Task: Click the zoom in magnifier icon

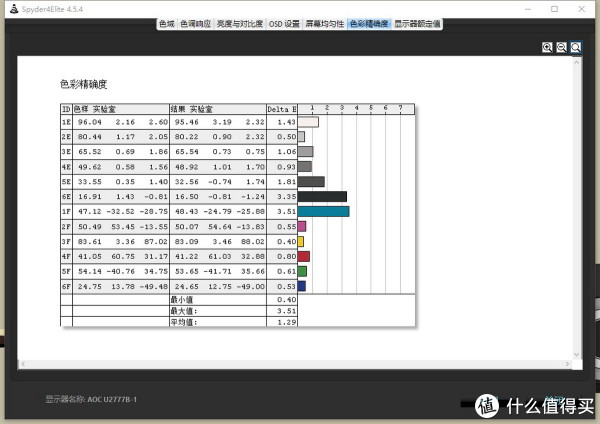Action: [x=547, y=47]
